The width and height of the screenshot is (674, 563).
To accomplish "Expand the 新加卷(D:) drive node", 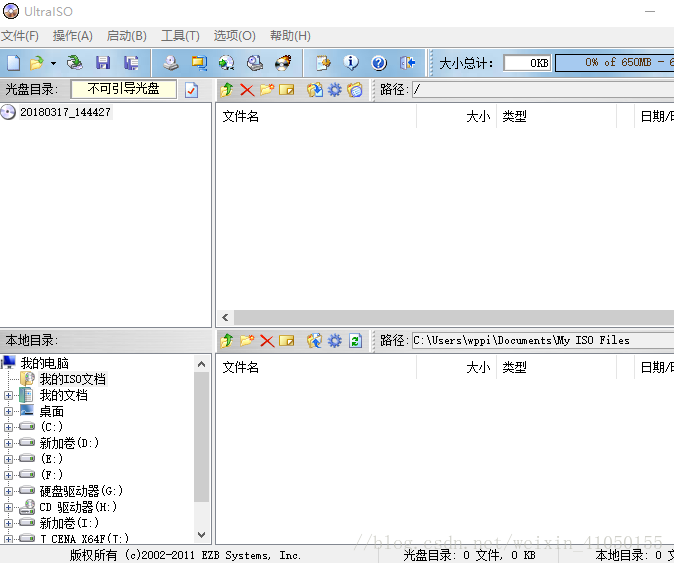I will (8, 443).
